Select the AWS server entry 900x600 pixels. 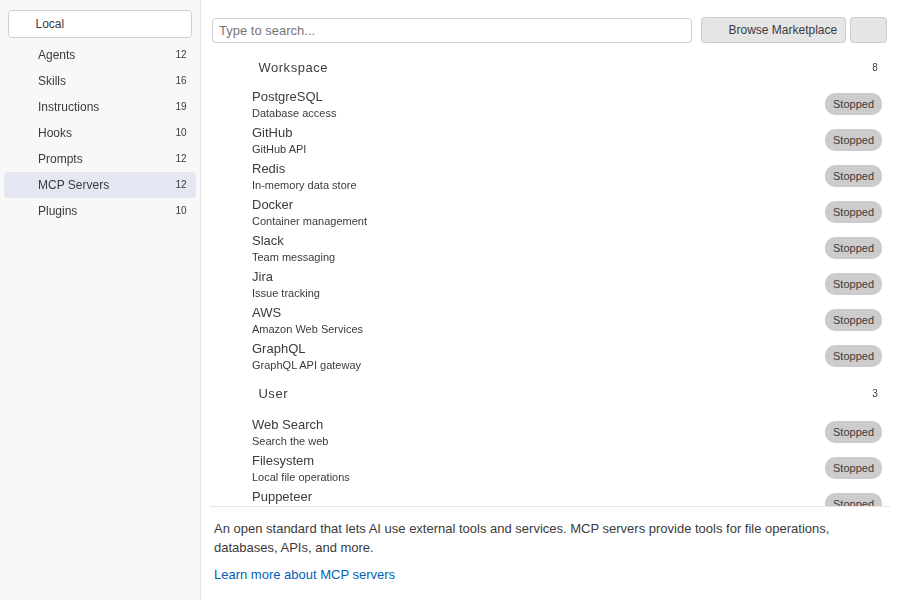coord(550,320)
